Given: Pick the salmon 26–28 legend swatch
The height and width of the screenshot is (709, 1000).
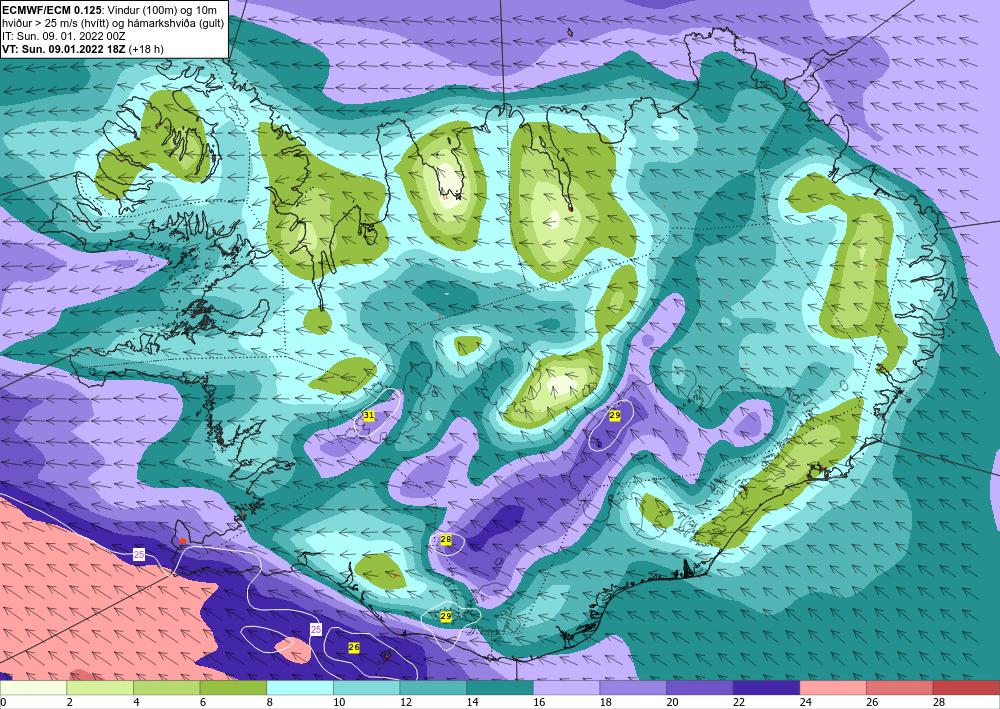Looking at the screenshot, I should [900, 688].
